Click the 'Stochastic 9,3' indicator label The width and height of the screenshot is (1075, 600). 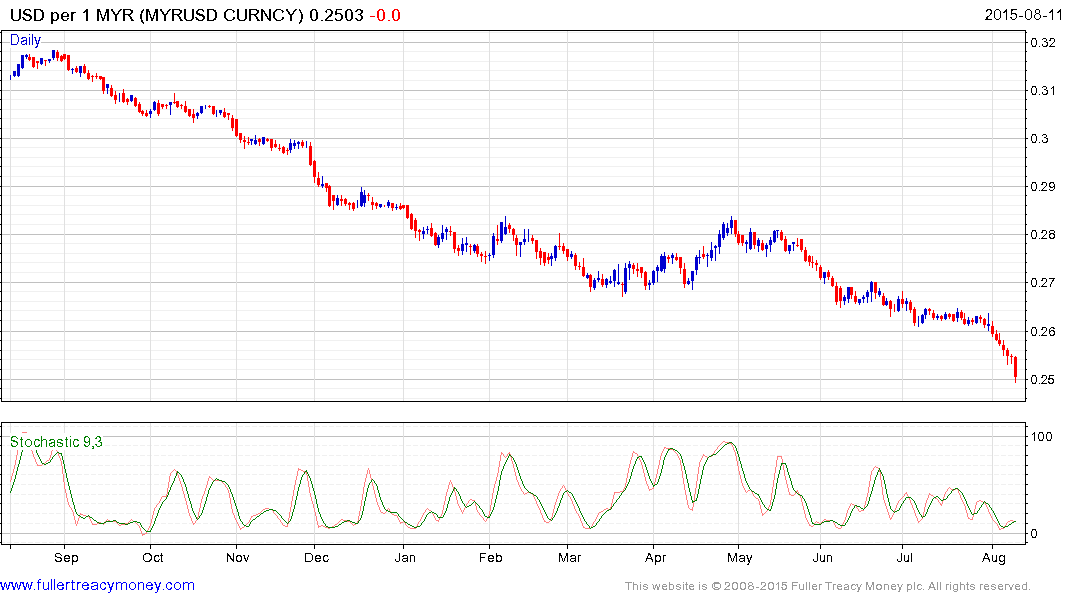[x=56, y=442]
